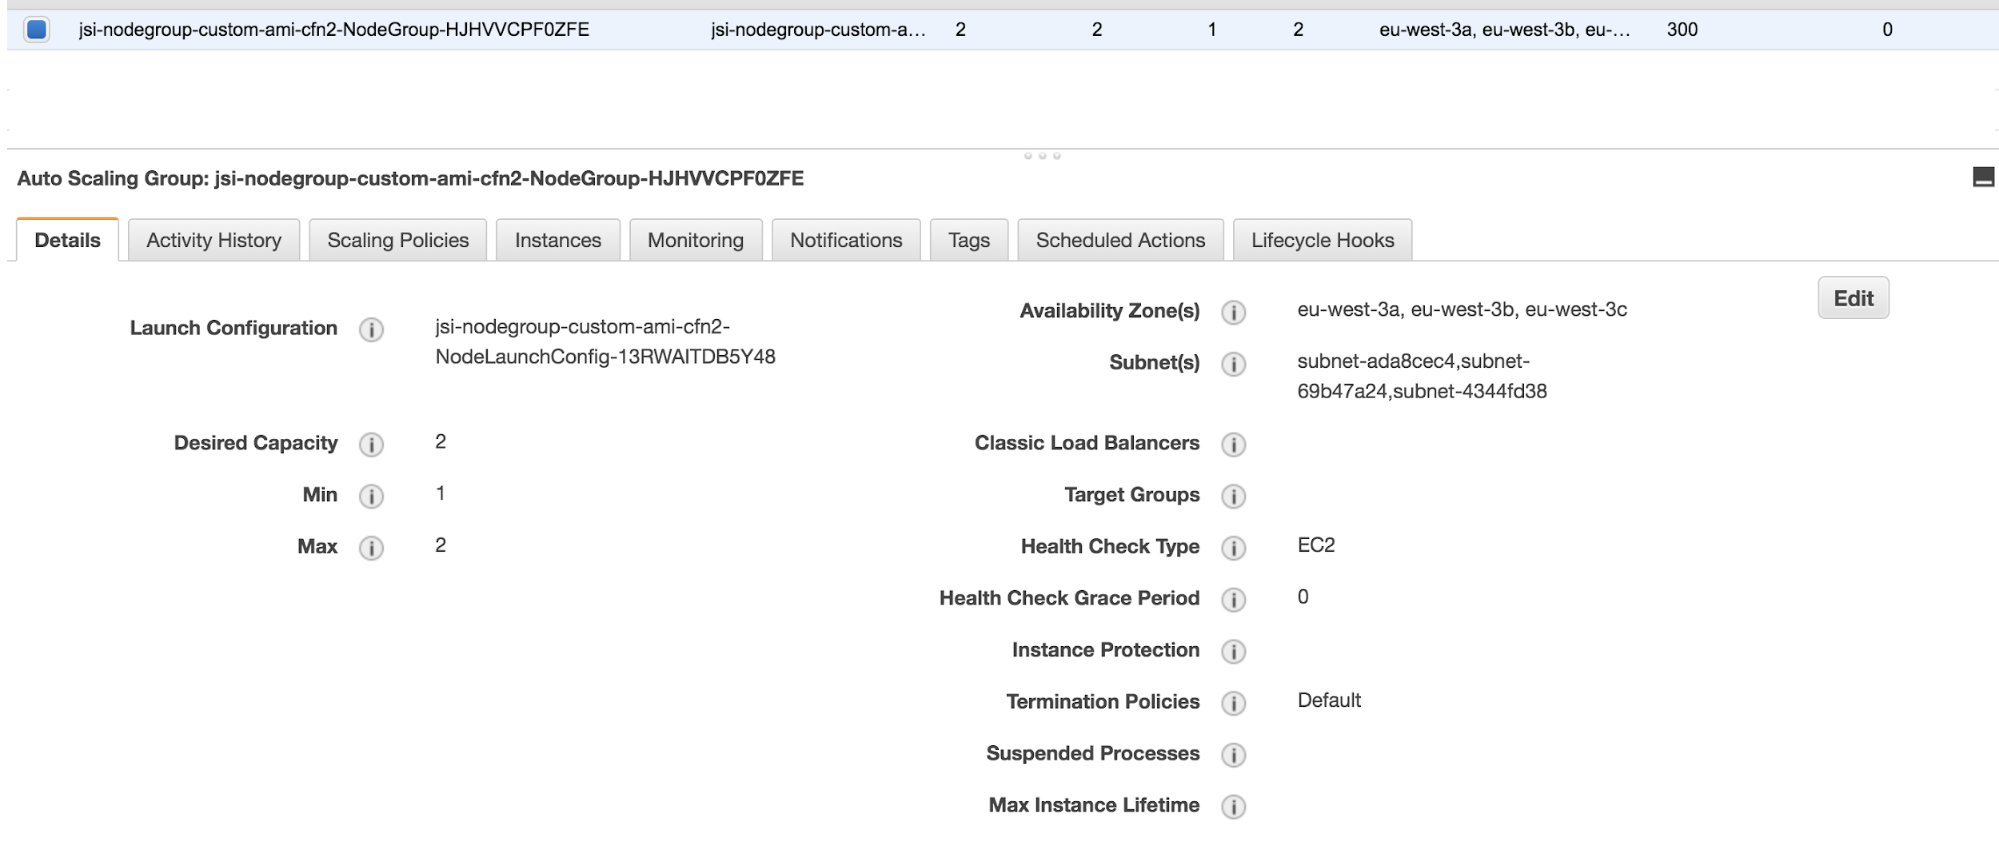The width and height of the screenshot is (1999, 844).
Task: Click info icon beside Desired Capacity
Action: coord(371,445)
